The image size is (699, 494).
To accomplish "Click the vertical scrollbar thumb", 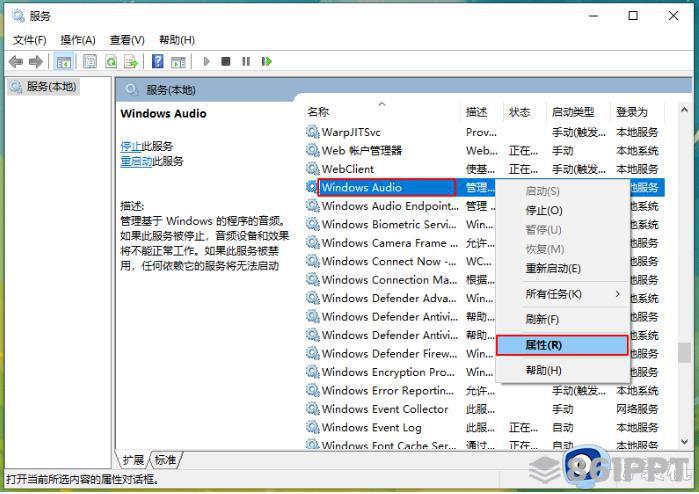I will 685,352.
